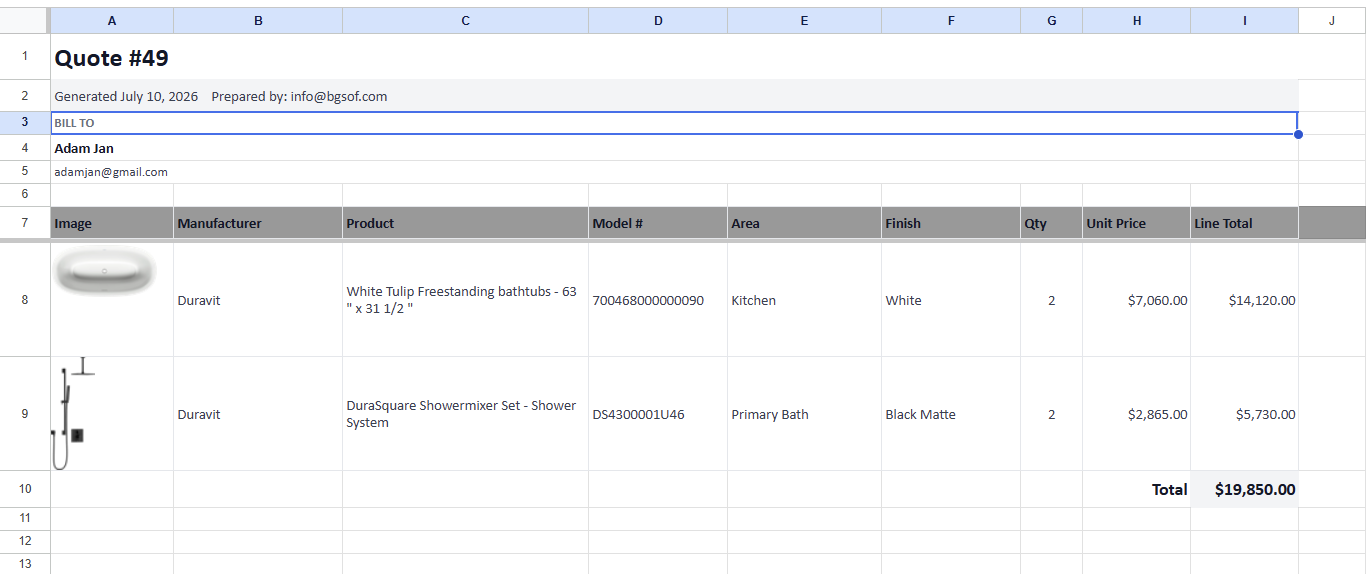Click the 'Image' header cell
The image size is (1366, 574).
(x=111, y=223)
